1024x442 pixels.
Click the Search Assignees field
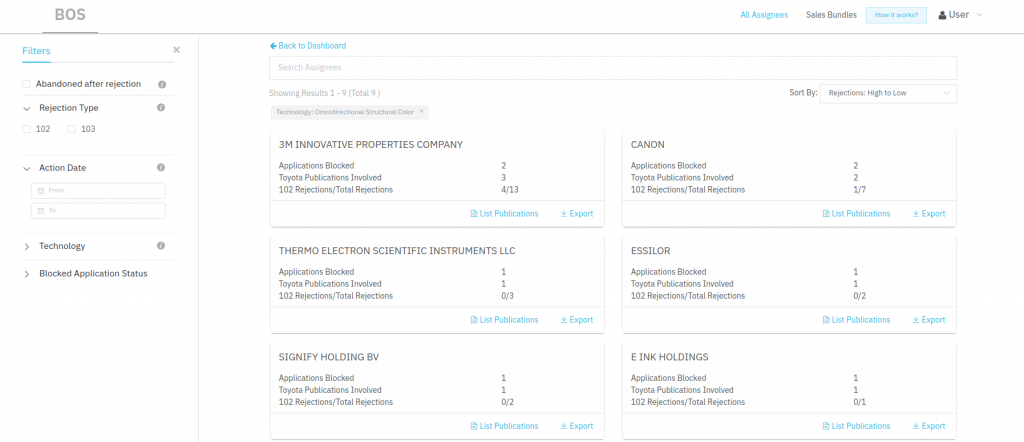[613, 68]
